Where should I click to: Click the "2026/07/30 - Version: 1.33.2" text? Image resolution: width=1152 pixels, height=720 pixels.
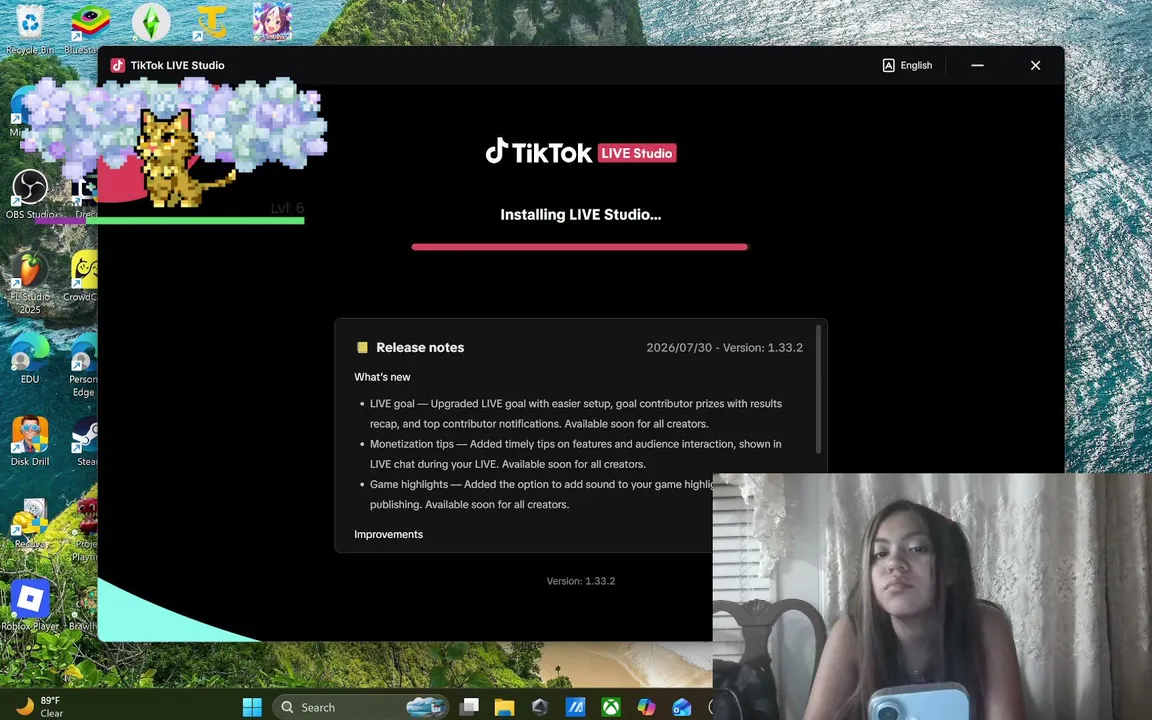click(x=724, y=348)
